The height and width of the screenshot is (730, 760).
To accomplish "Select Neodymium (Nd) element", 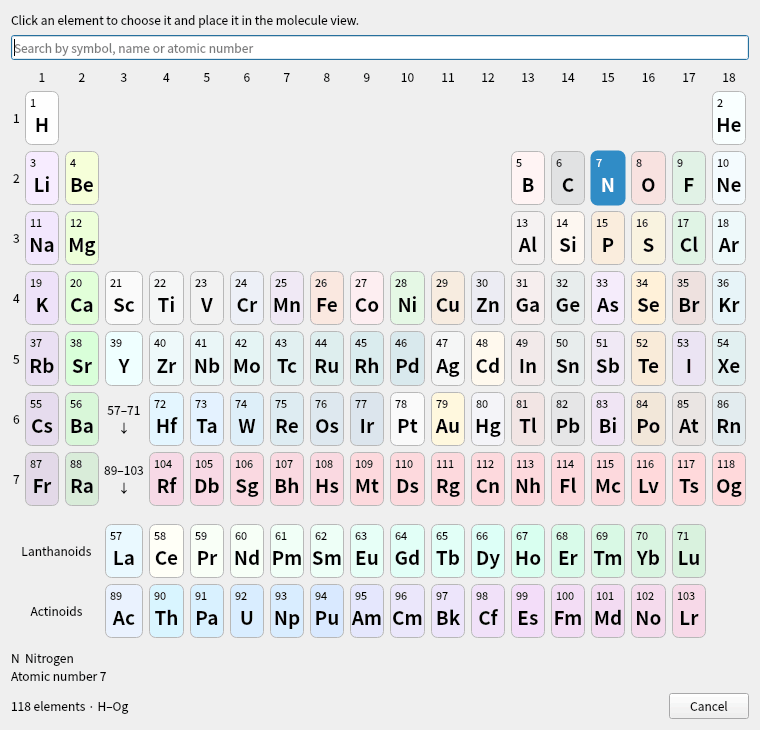I will 247,551.
